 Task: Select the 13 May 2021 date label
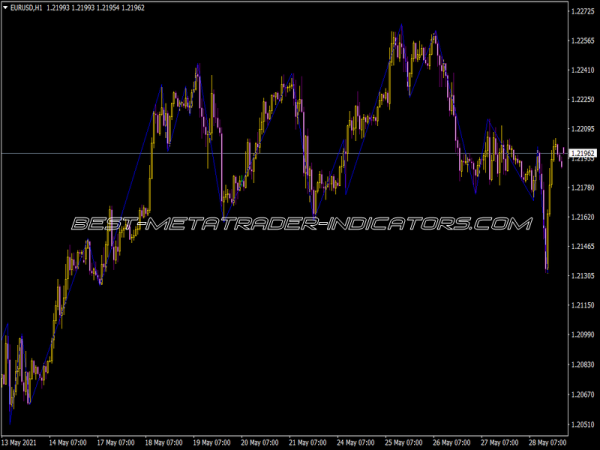coord(21,441)
